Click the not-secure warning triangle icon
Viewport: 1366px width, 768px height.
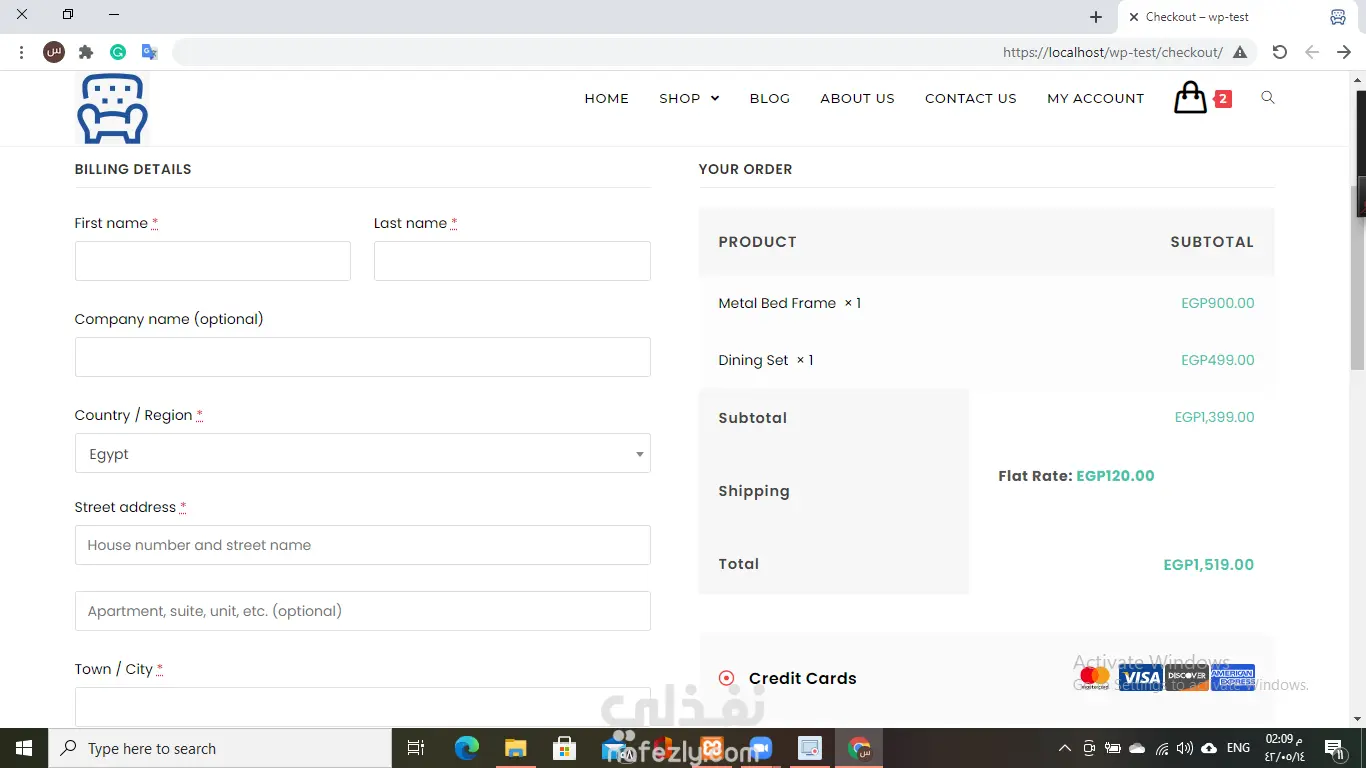click(1240, 52)
